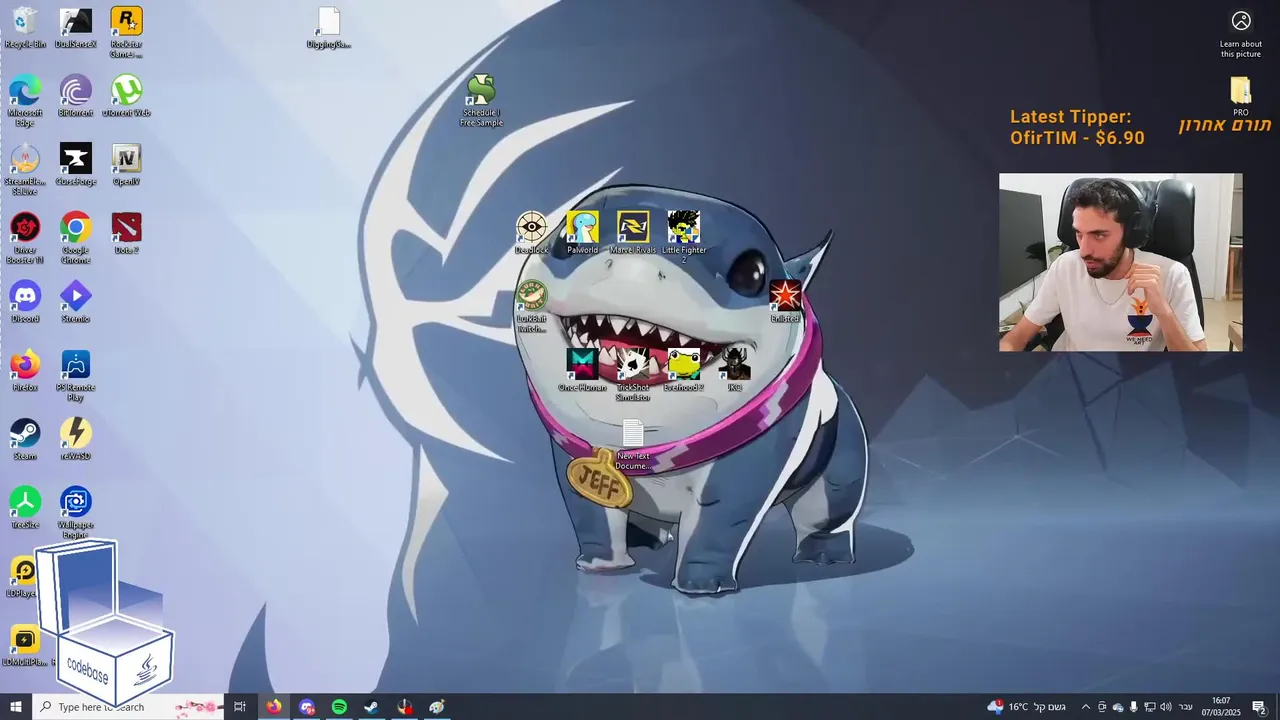Click the OneDrive cloud tray icon
Viewport: 1280px width, 720px height.
pos(1118,707)
